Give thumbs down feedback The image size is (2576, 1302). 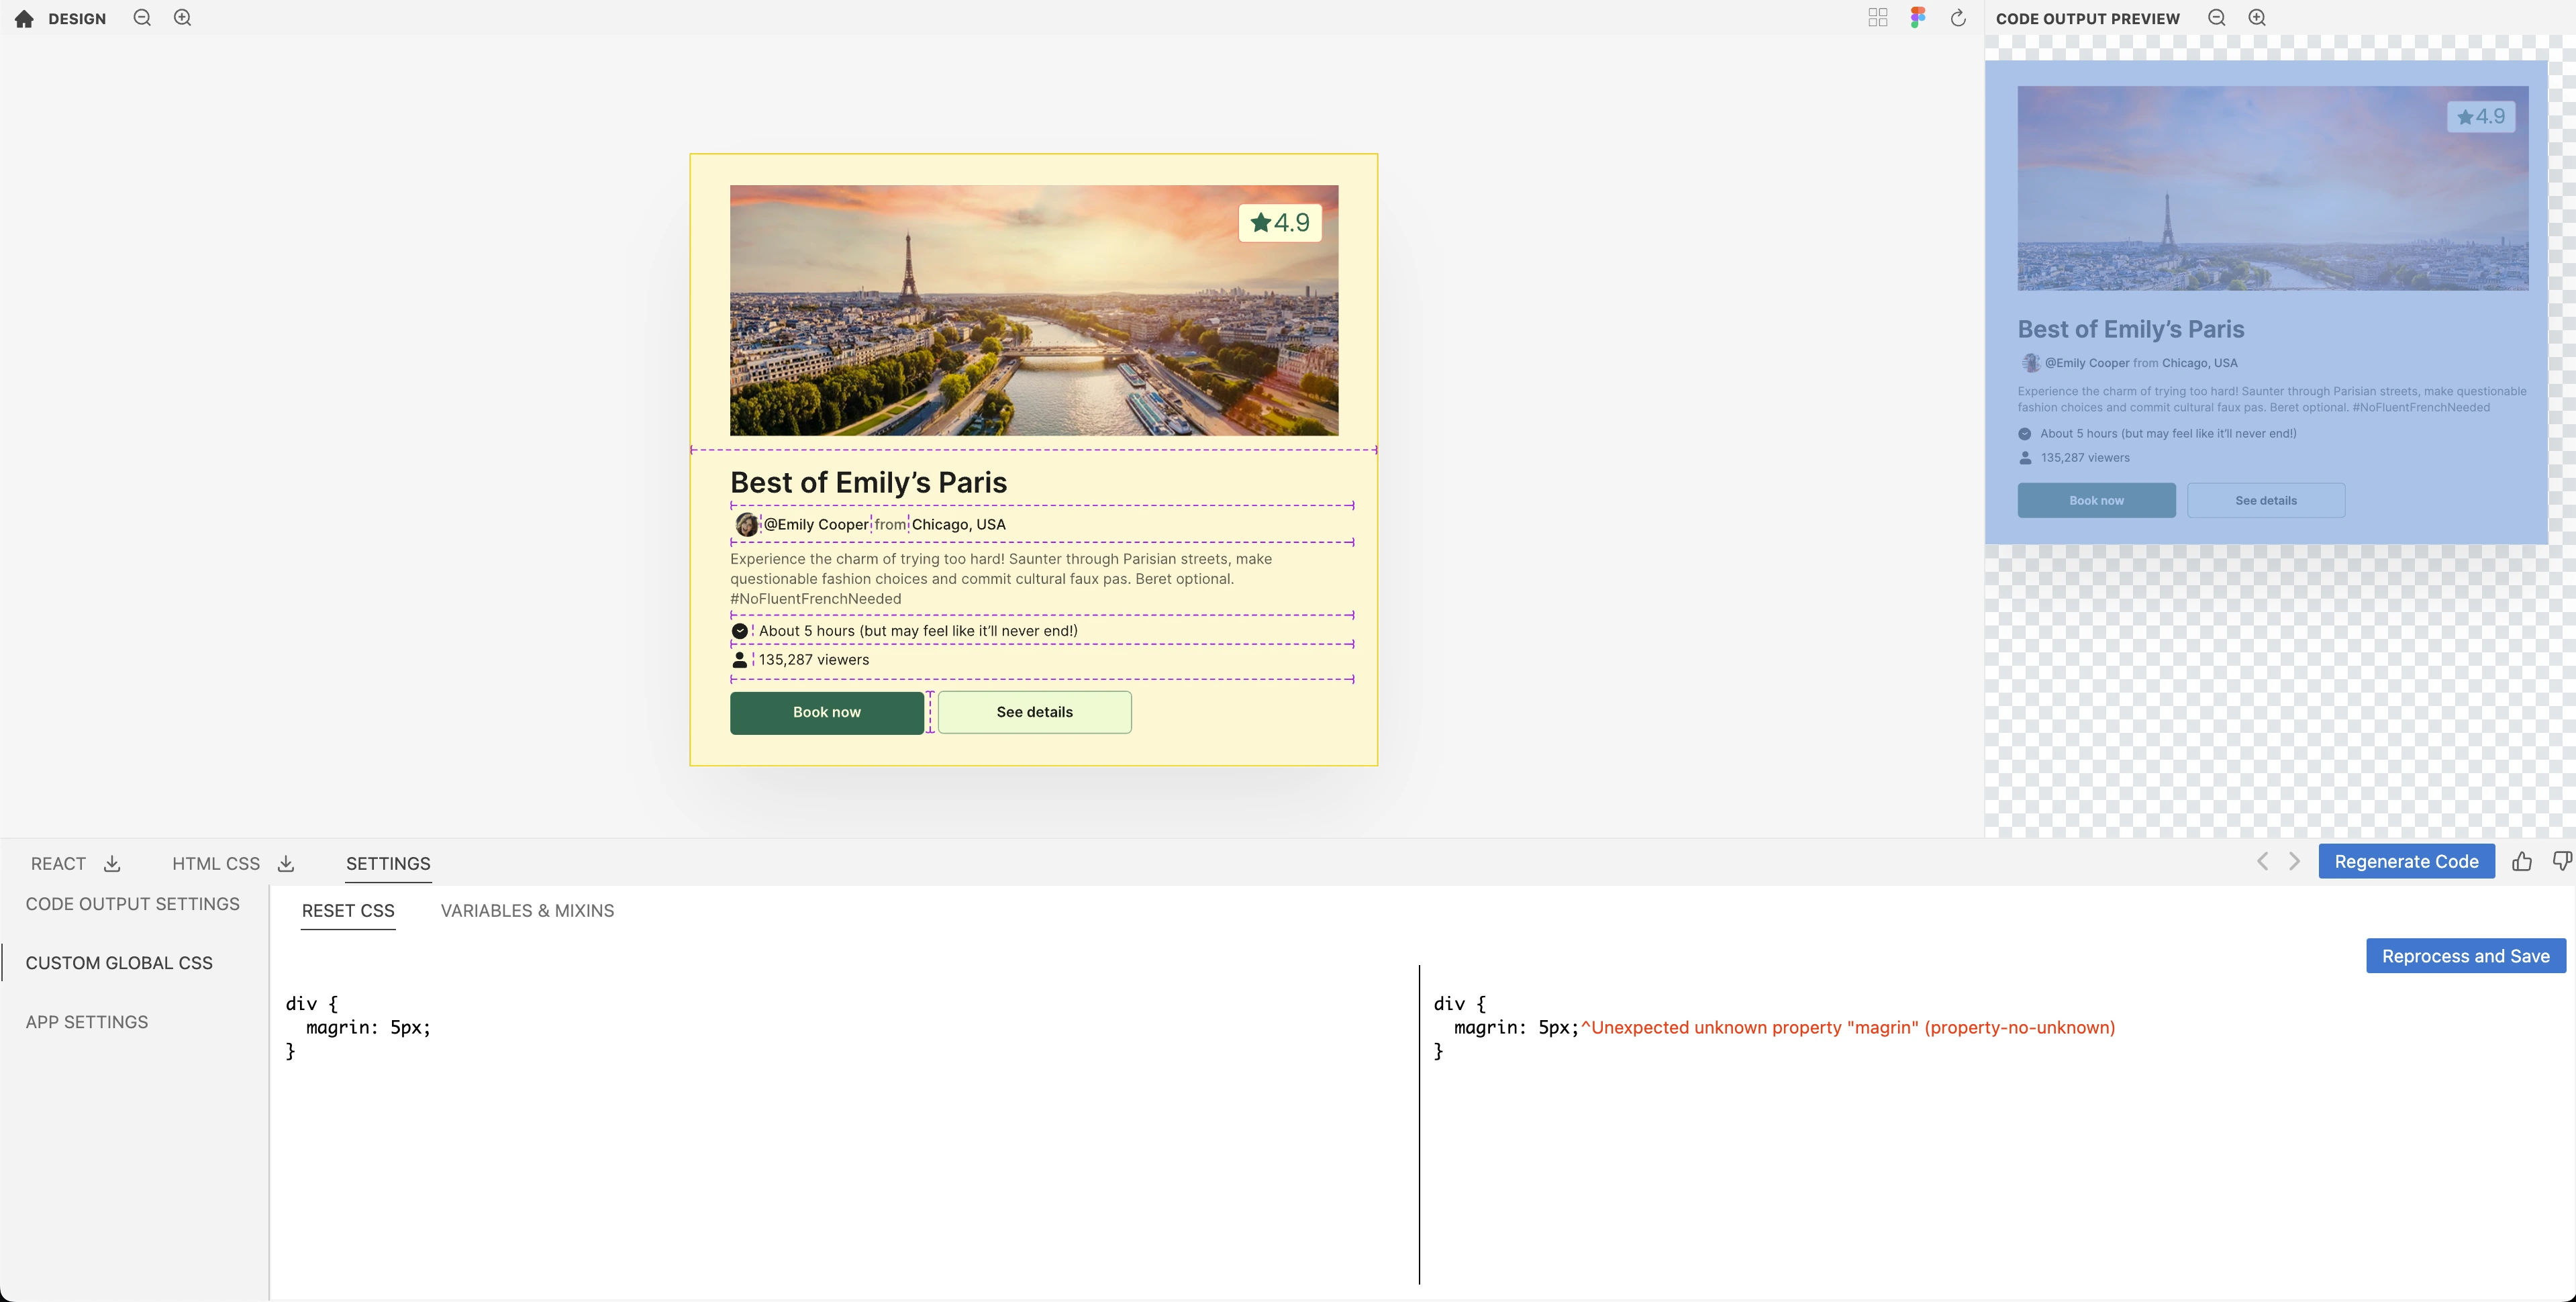[x=2561, y=861]
